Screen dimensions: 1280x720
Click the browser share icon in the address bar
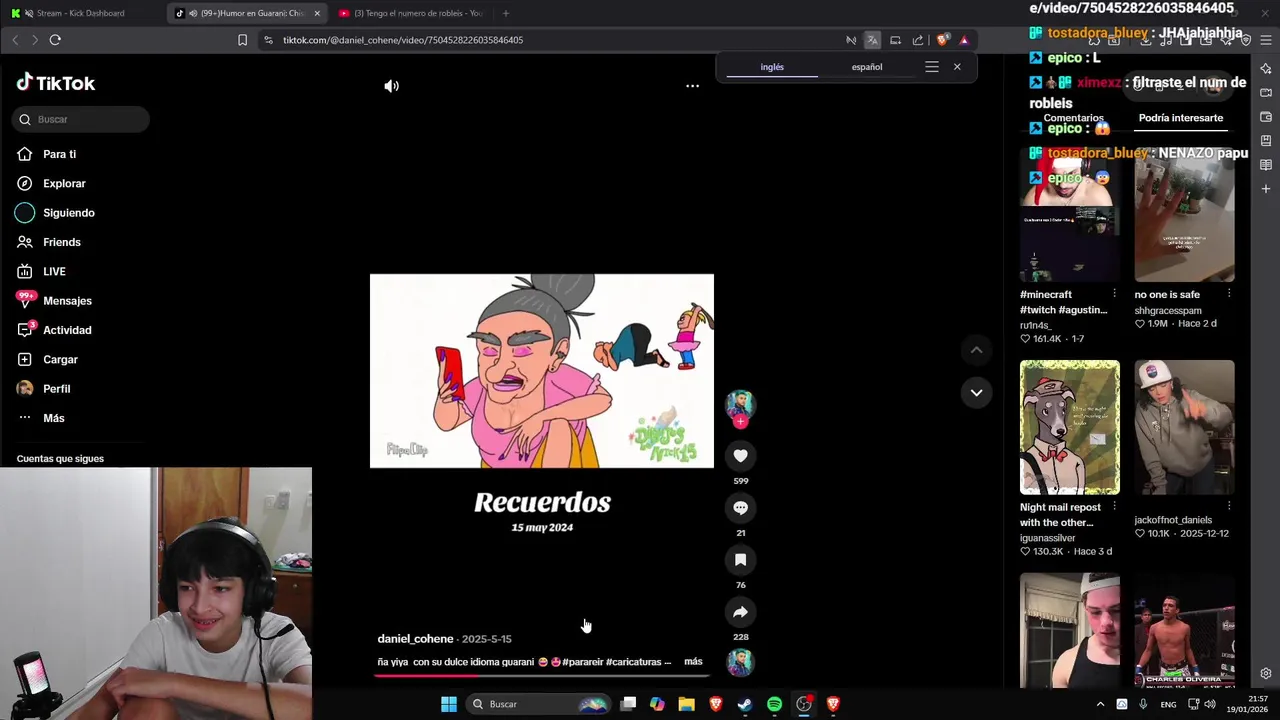coord(918,40)
